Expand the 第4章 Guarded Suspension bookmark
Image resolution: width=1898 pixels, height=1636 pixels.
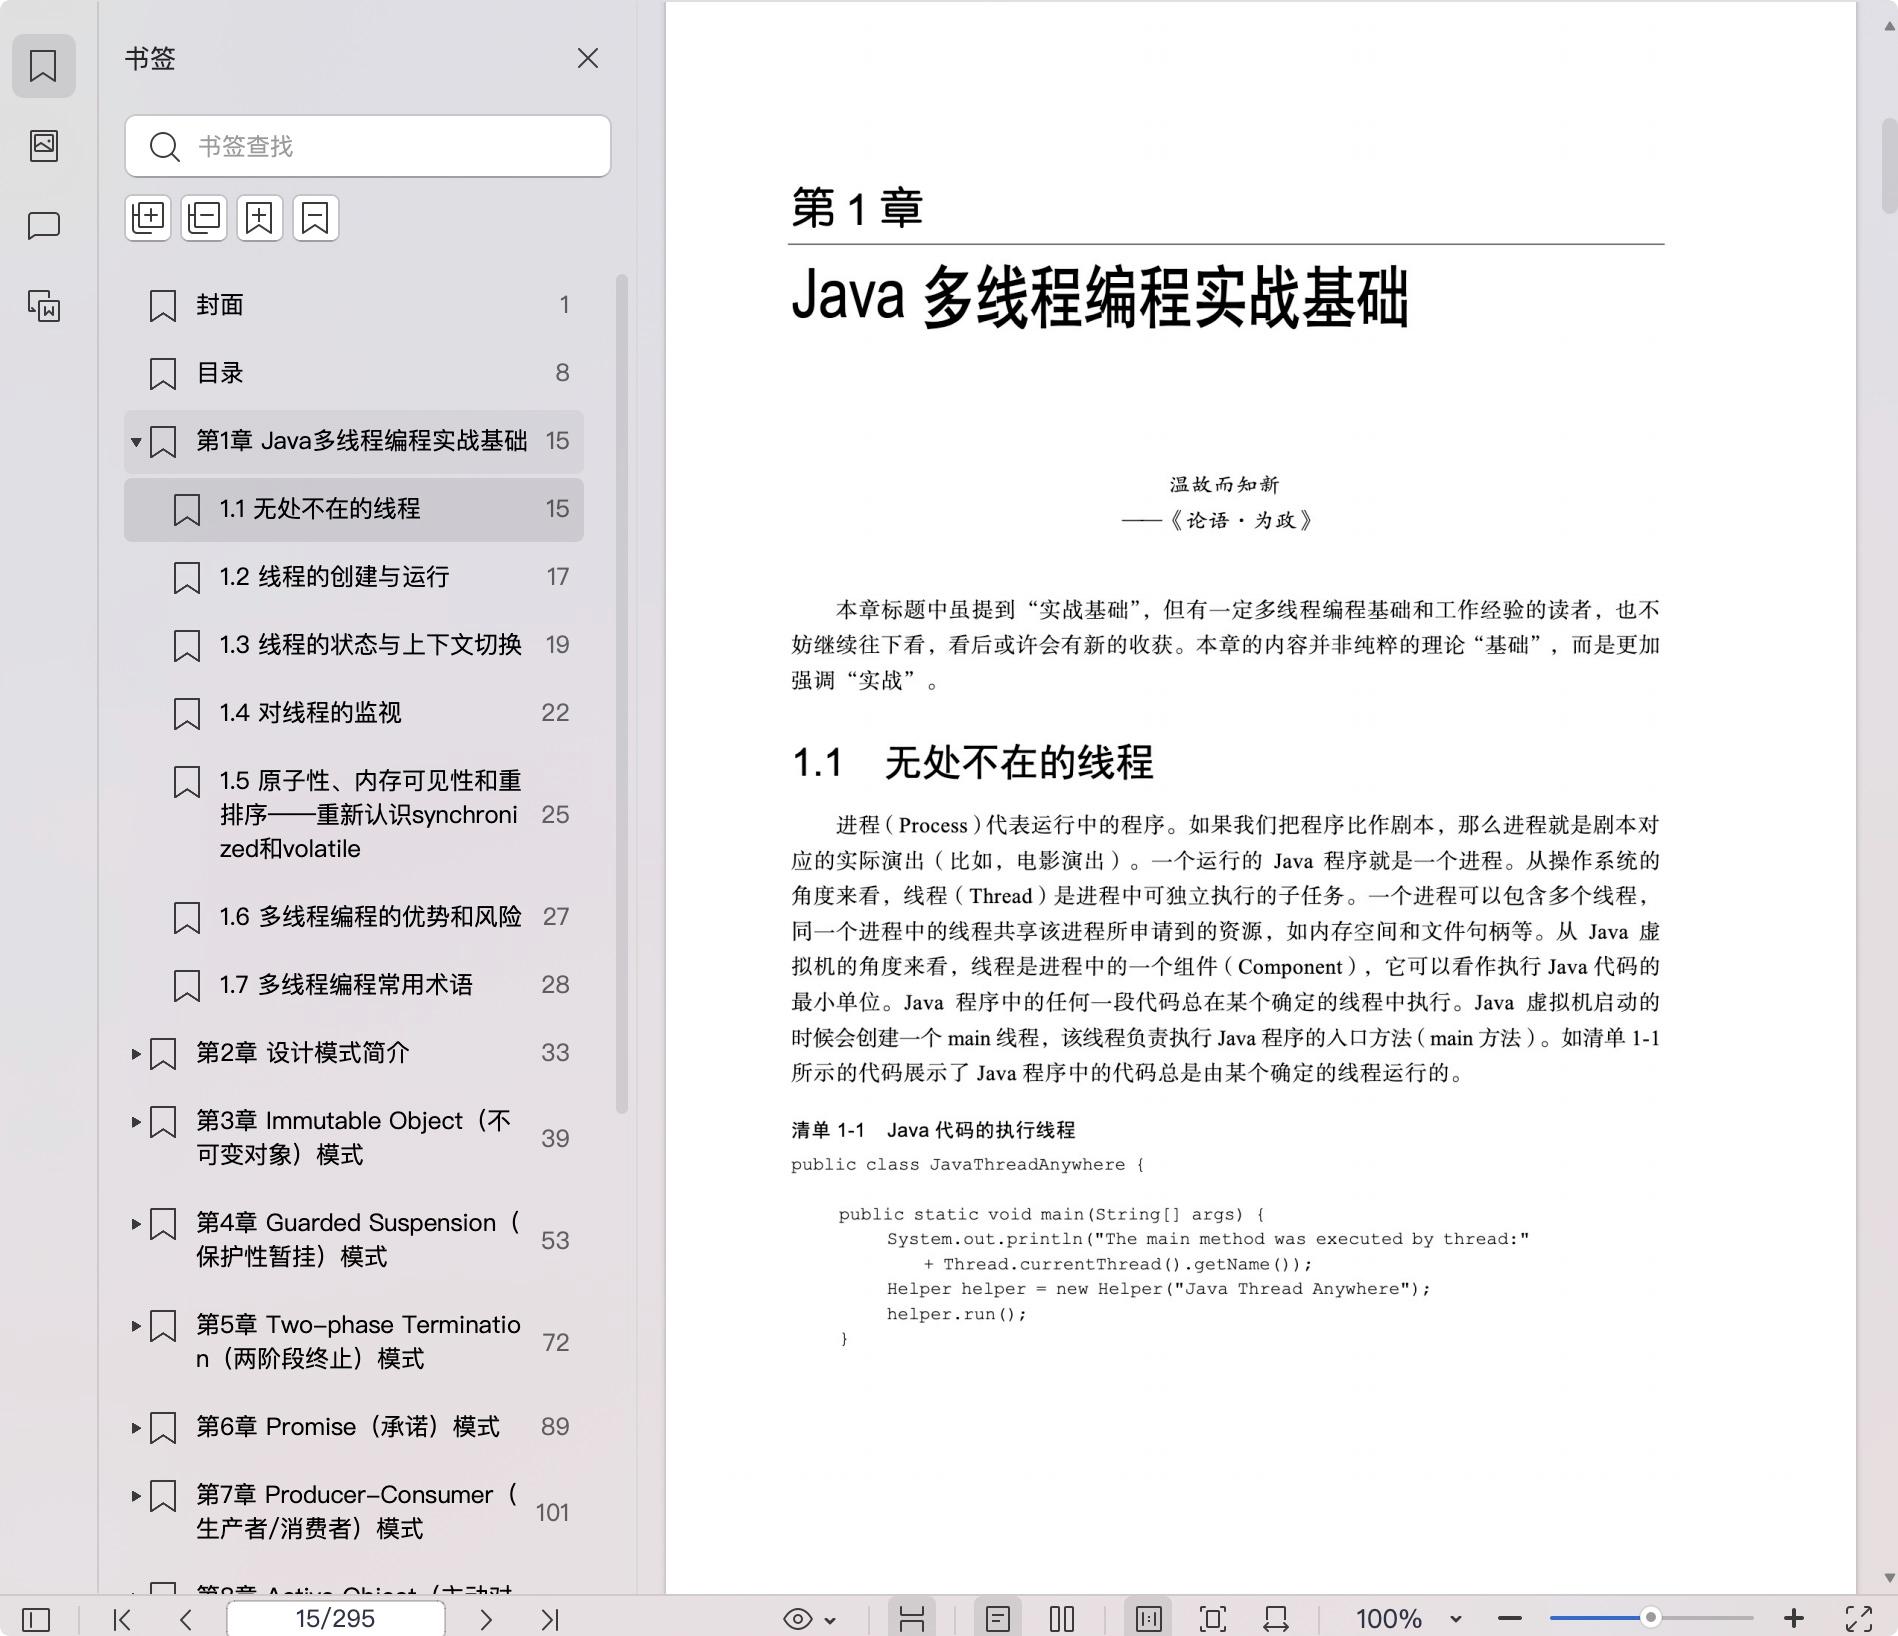click(x=136, y=1223)
